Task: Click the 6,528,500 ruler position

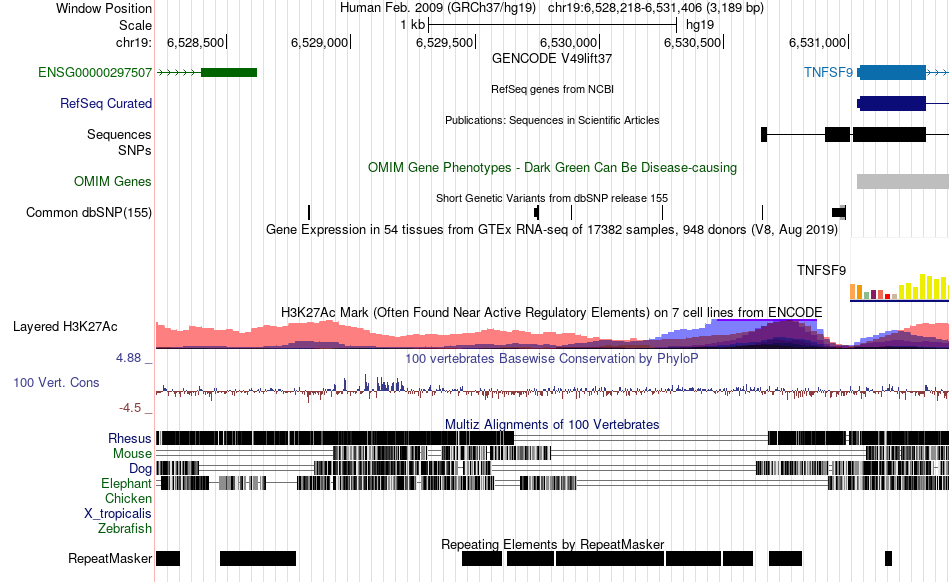Action: [x=196, y=42]
